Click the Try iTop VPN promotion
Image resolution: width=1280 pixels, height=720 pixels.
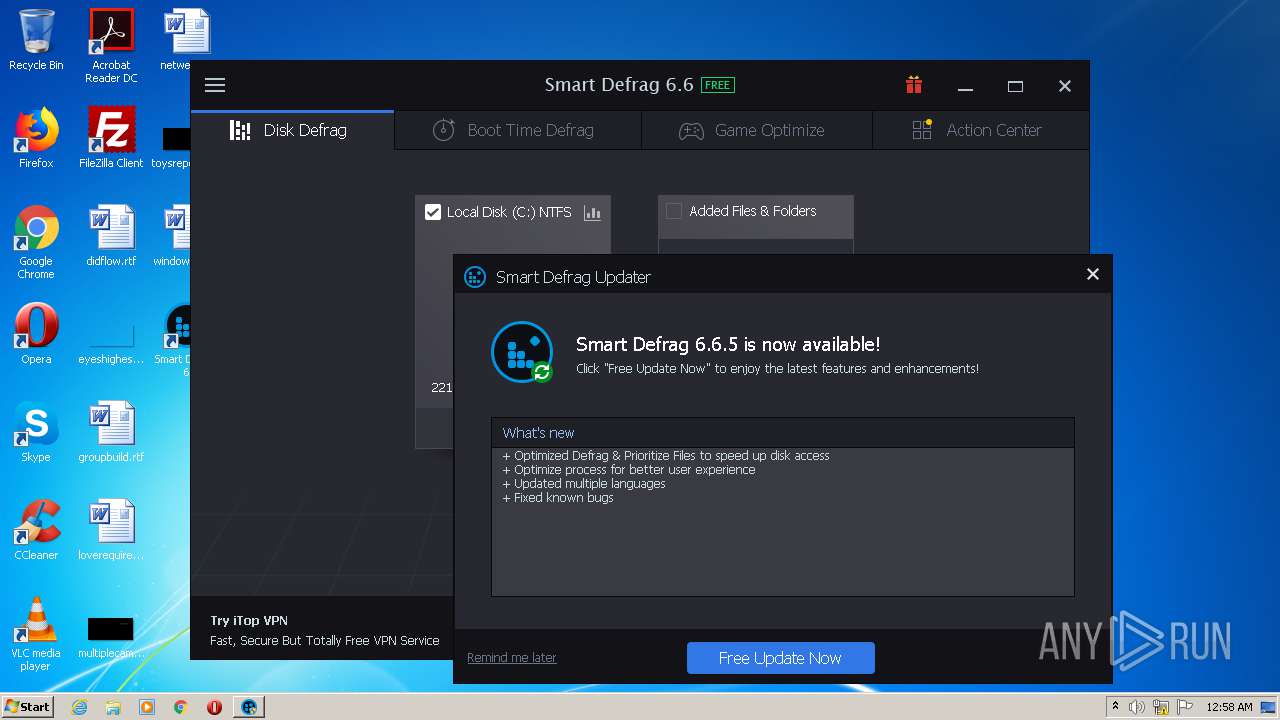[x=324, y=630]
